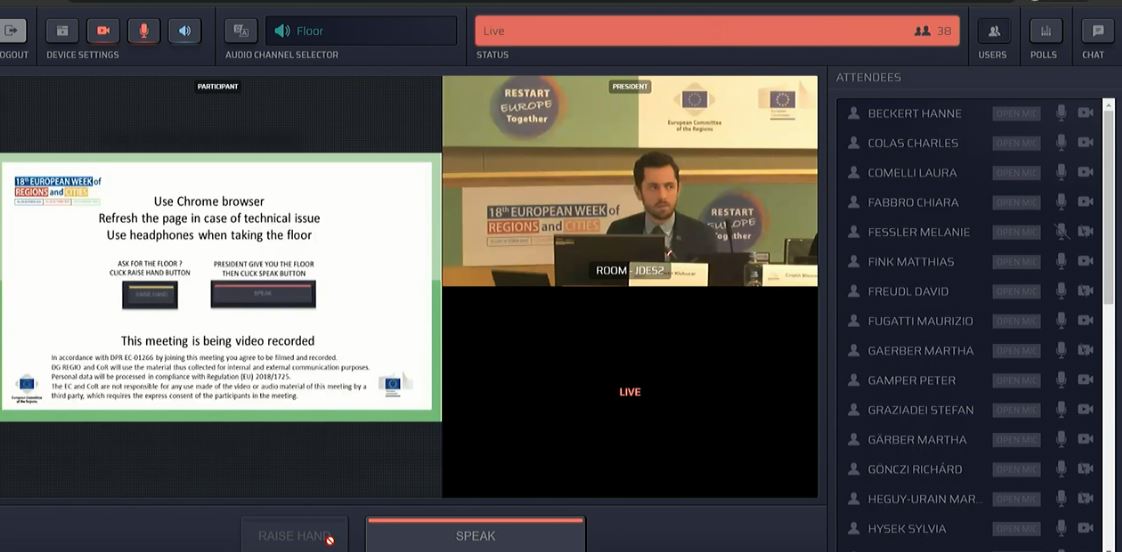This screenshot has width=1122, height=552.
Task: Click microphone icon for Fabbro Chiara
Action: (1061, 202)
